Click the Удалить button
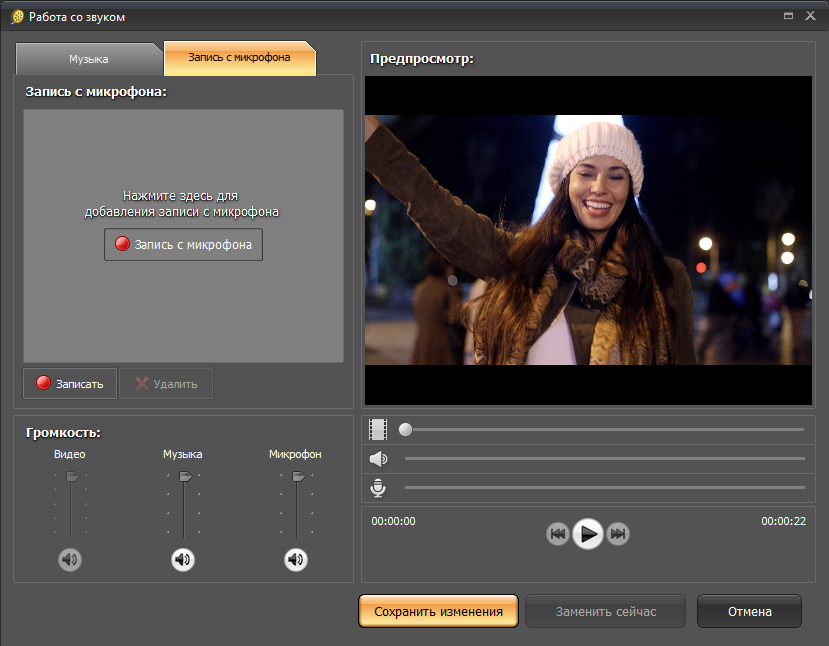829x646 pixels. pos(166,384)
